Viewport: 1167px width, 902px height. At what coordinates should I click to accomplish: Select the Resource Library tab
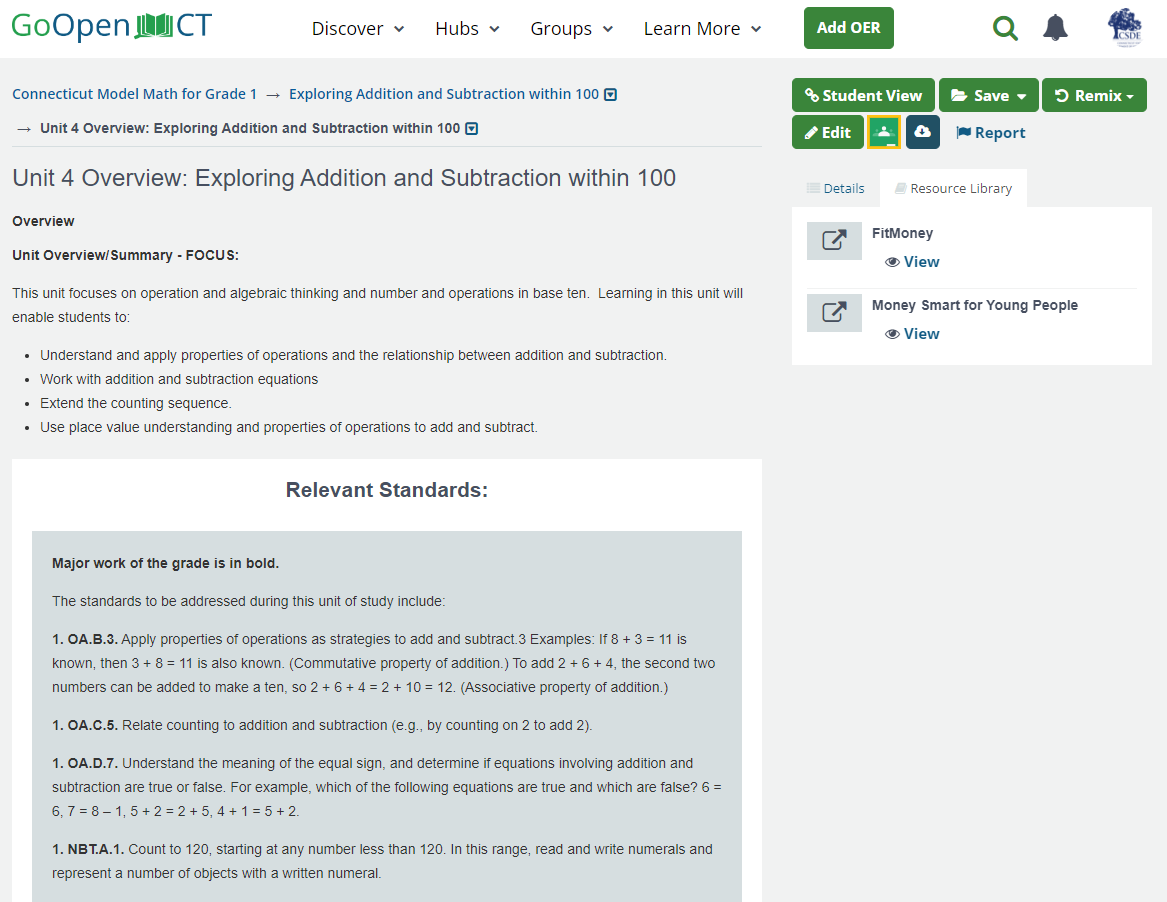point(953,188)
